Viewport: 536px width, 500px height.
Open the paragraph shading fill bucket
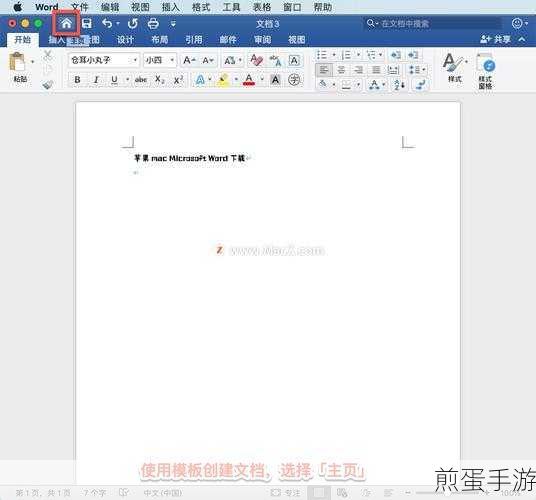click(323, 84)
